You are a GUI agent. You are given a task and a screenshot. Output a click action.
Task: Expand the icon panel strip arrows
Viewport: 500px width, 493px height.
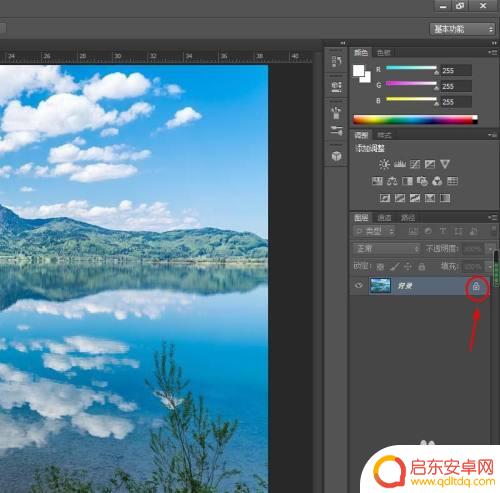click(x=343, y=43)
